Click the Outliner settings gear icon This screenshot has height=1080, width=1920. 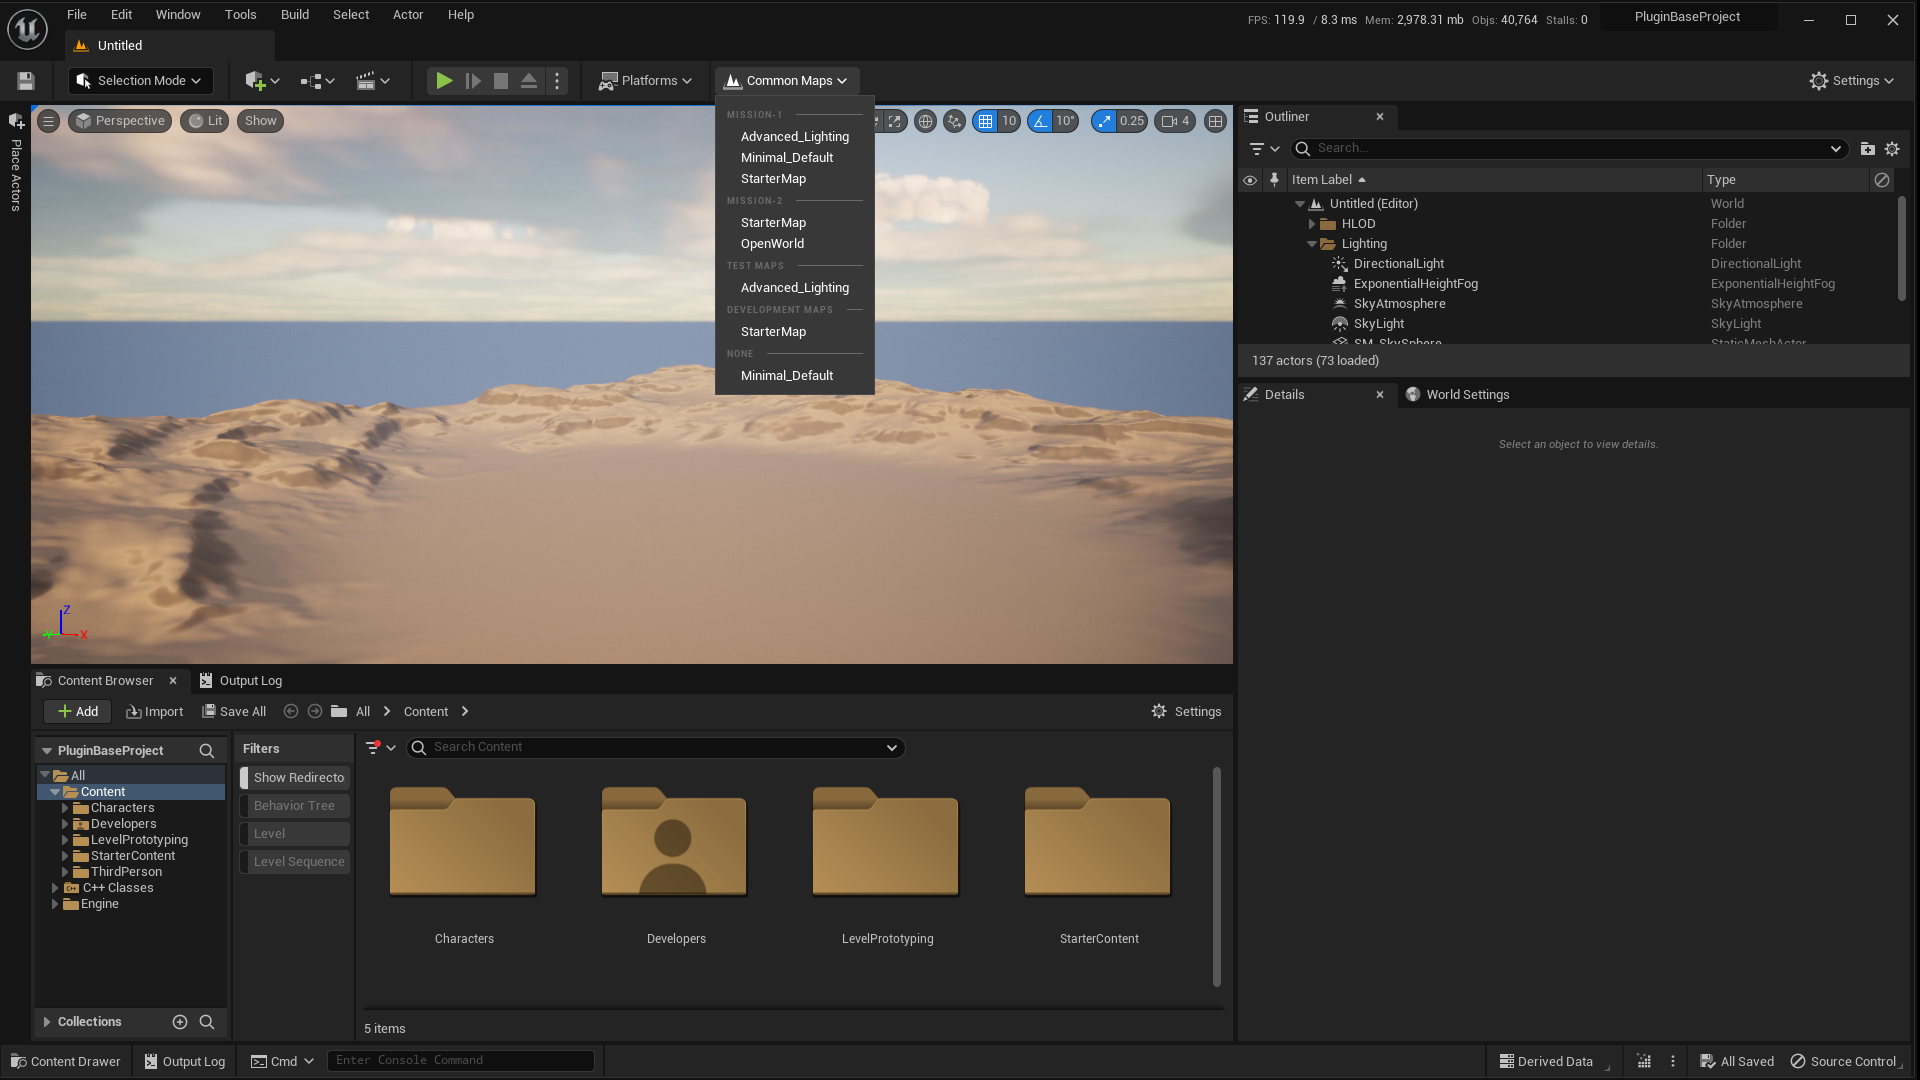pyautogui.click(x=1892, y=149)
